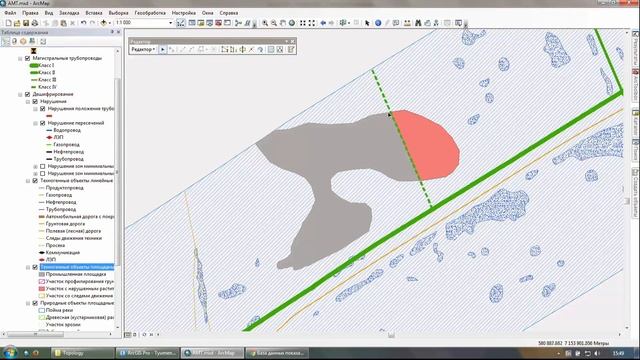This screenshot has height=360, width=640.
Task: Select the Select Elements arrow tool
Action: (367, 23)
